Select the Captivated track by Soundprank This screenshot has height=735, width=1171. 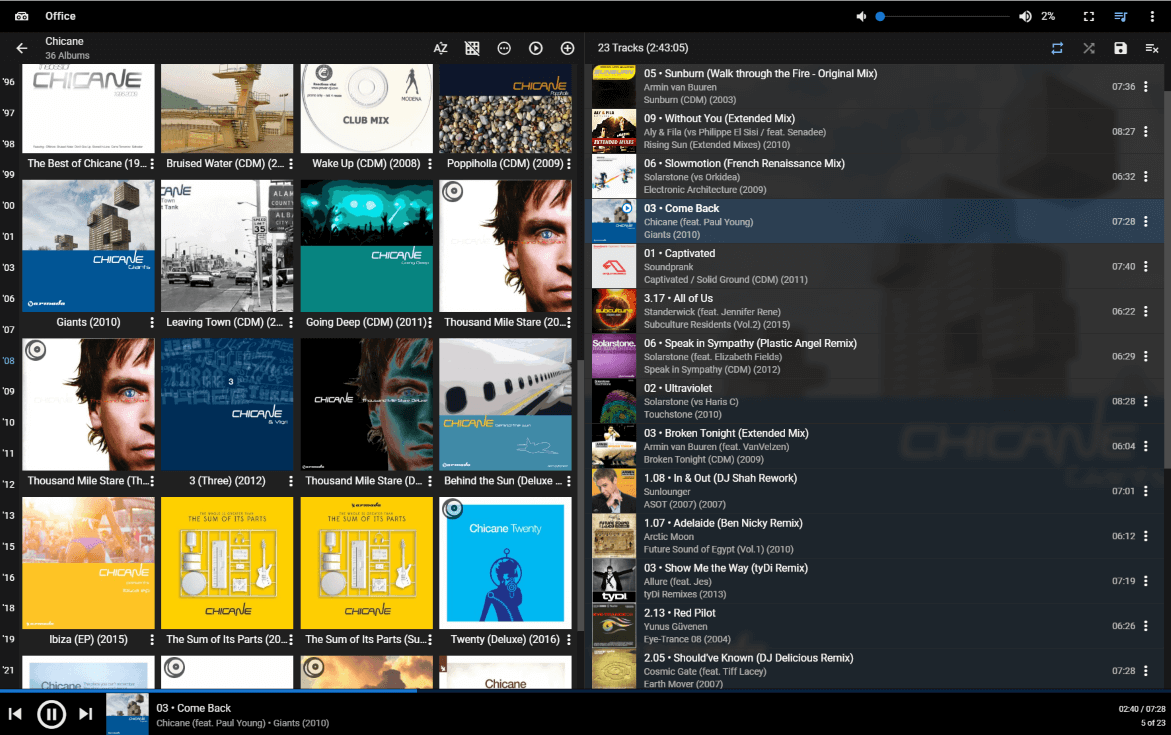(x=878, y=266)
